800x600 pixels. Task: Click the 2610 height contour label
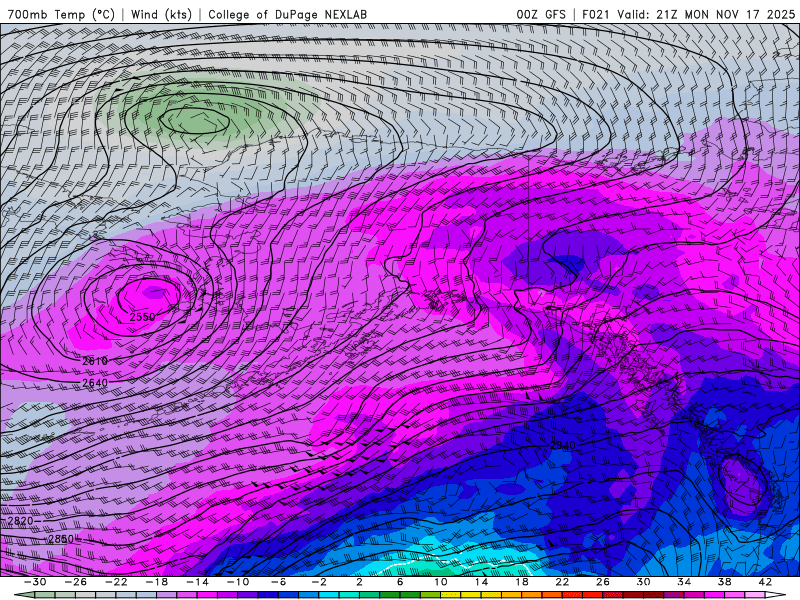95,361
